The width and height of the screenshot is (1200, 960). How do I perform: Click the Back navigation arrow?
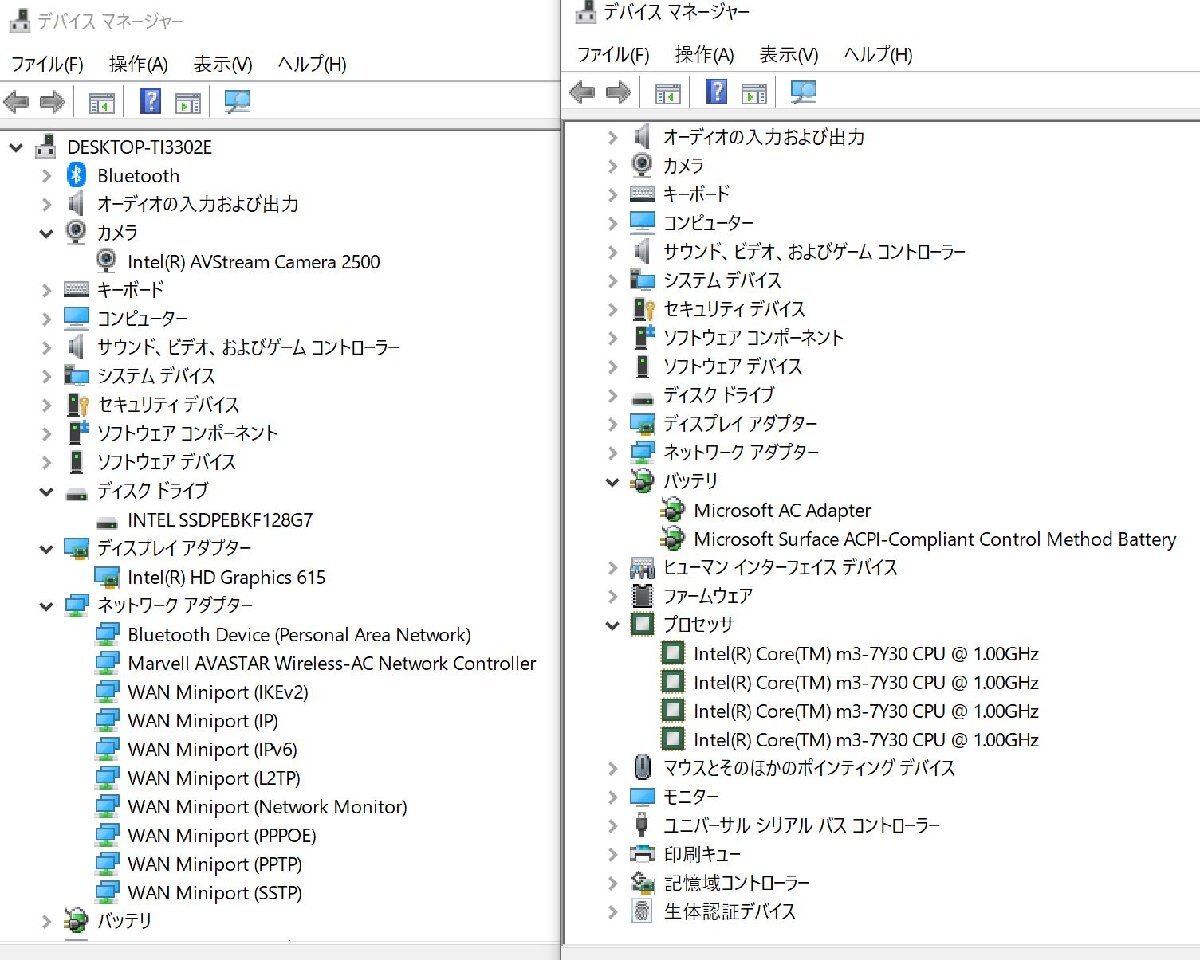click(14, 100)
